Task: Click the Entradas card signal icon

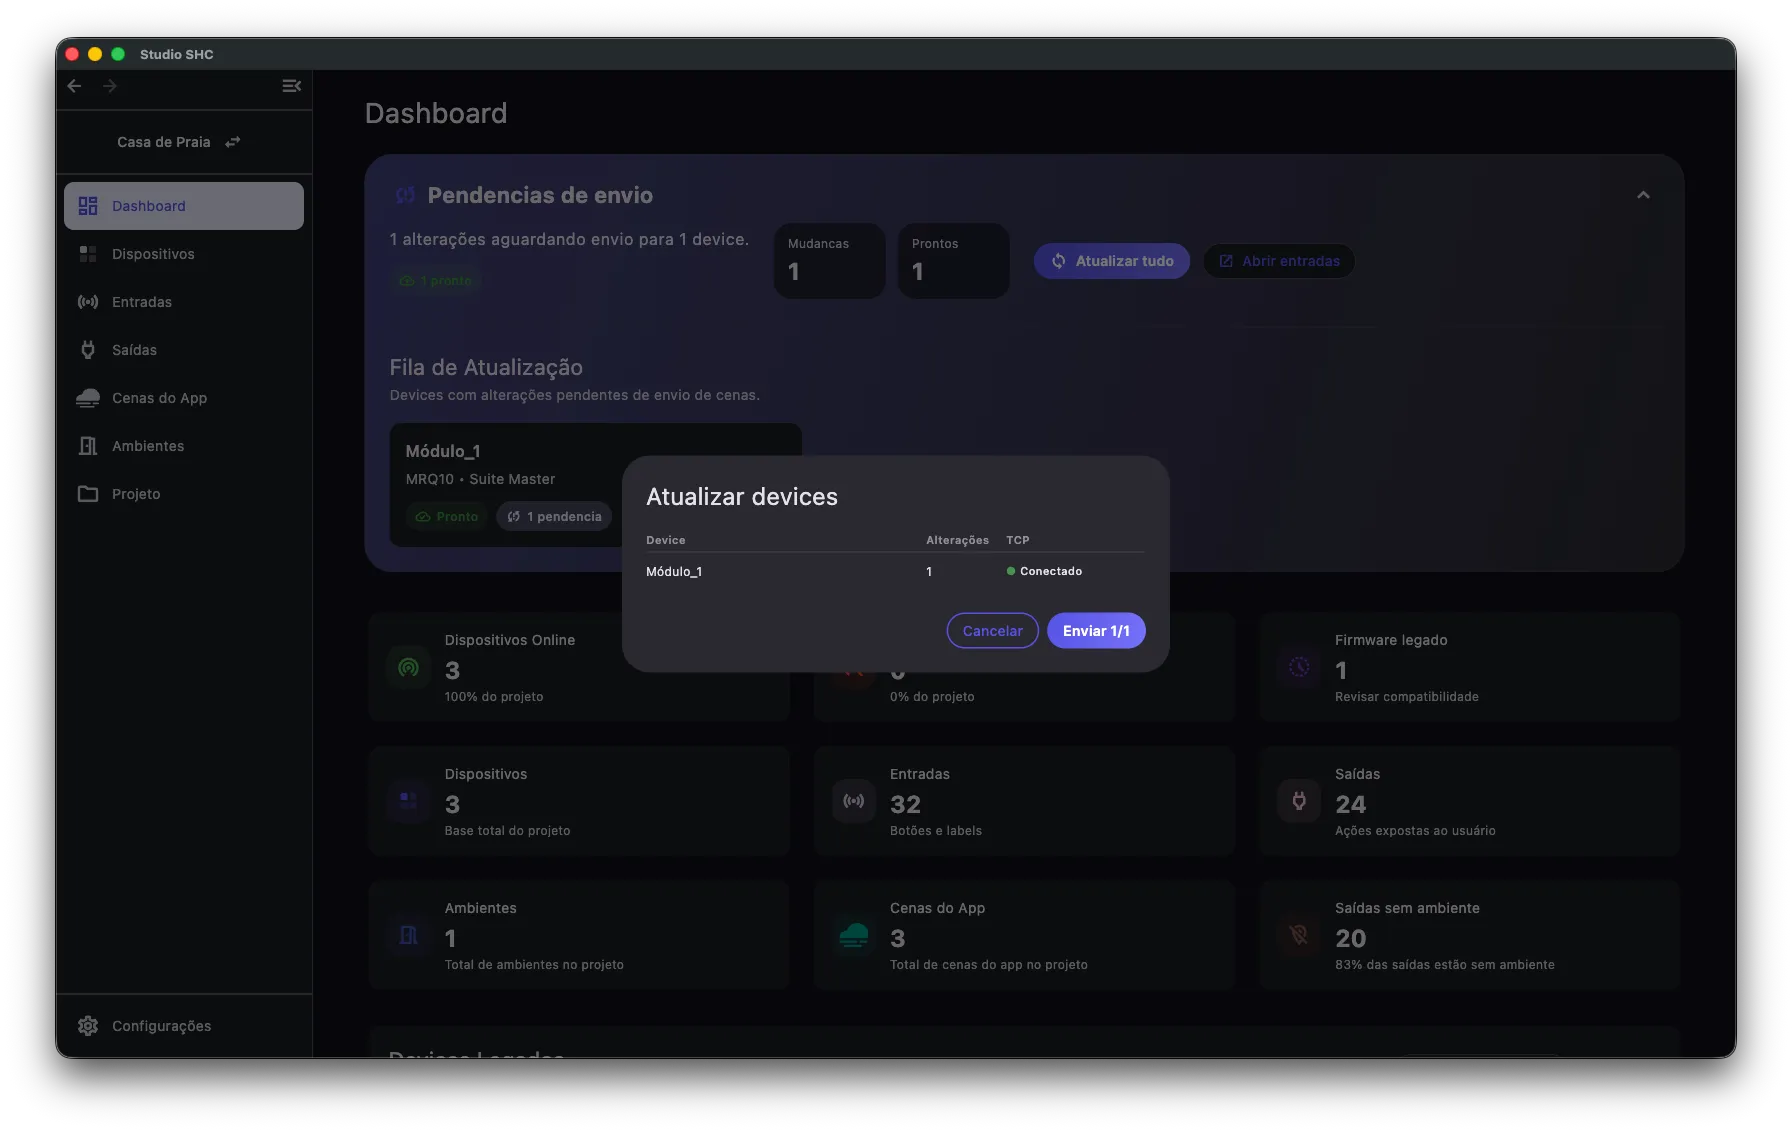Action: tap(854, 801)
